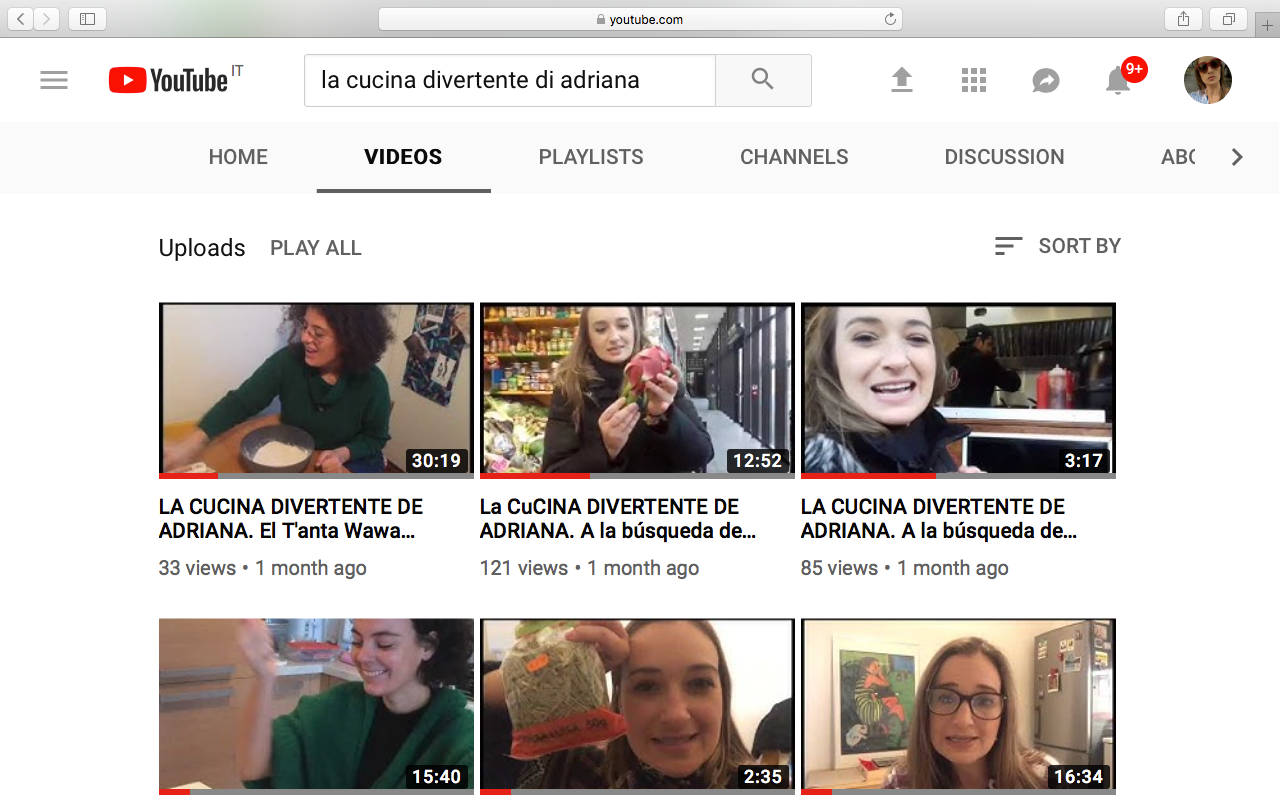Open the user account avatar
The width and height of the screenshot is (1280, 800).
click(x=1207, y=80)
